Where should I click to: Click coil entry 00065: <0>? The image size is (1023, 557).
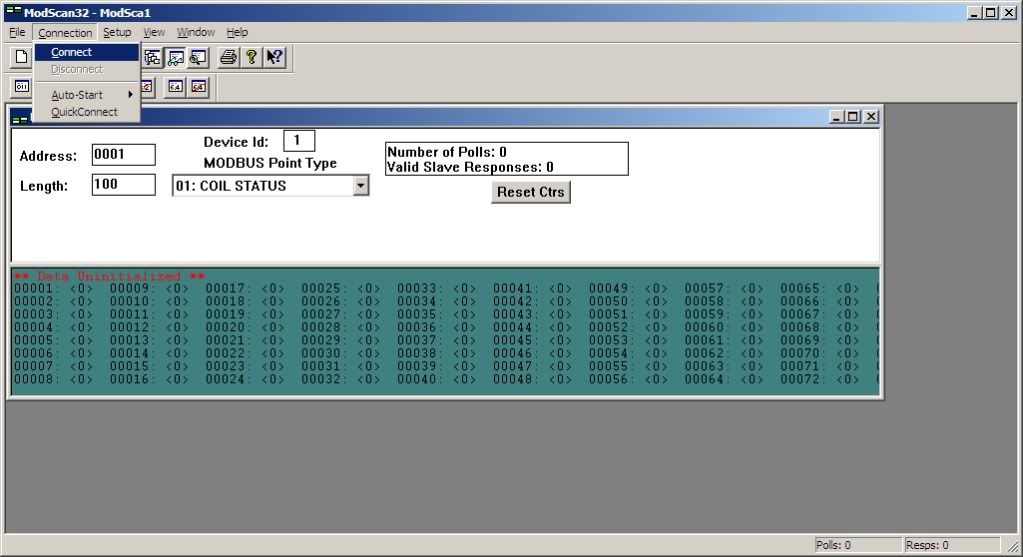[820, 288]
